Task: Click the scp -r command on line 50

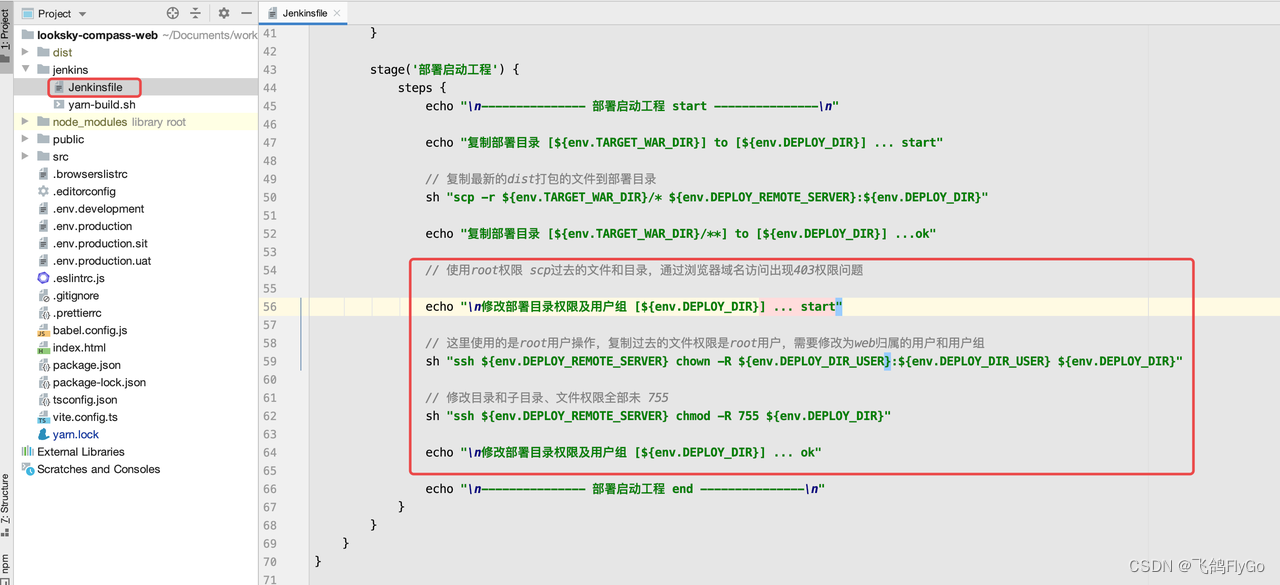Action: pyautogui.click(x=707, y=197)
